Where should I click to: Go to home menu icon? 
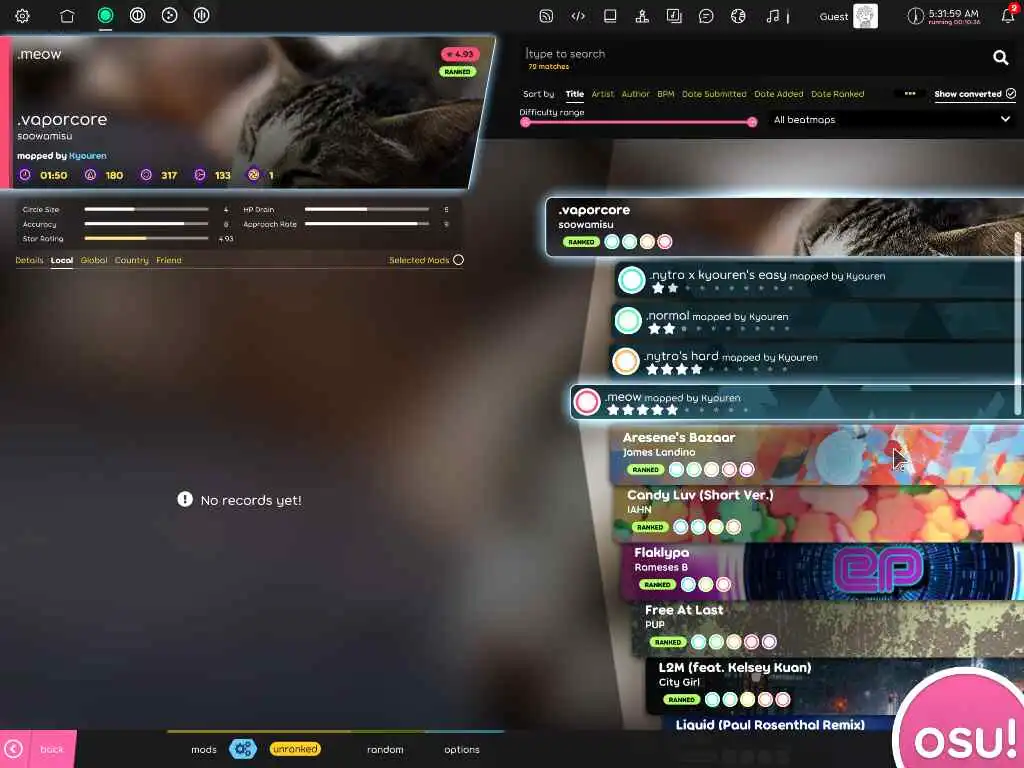[x=67, y=16]
